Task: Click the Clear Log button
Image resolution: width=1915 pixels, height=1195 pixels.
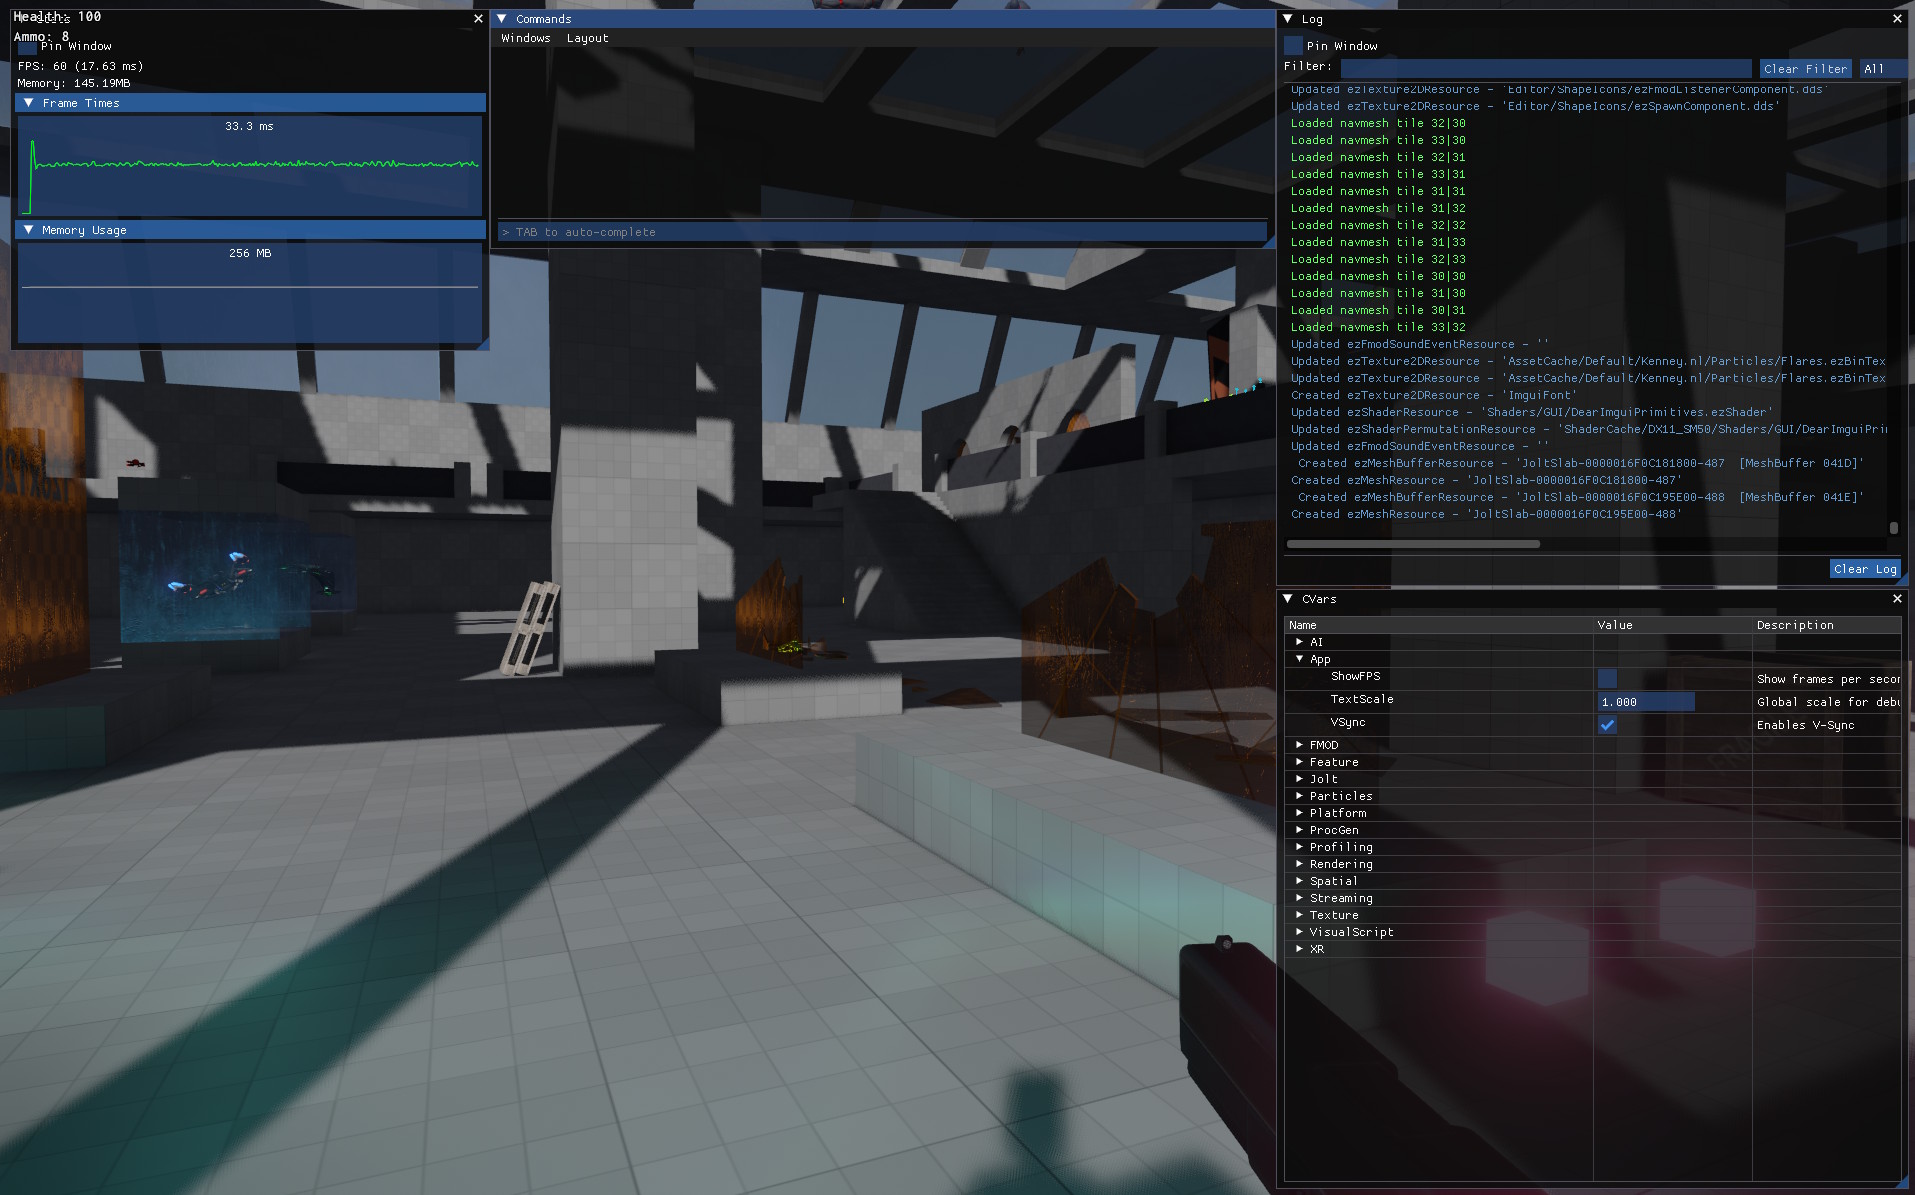Action: (x=1864, y=568)
